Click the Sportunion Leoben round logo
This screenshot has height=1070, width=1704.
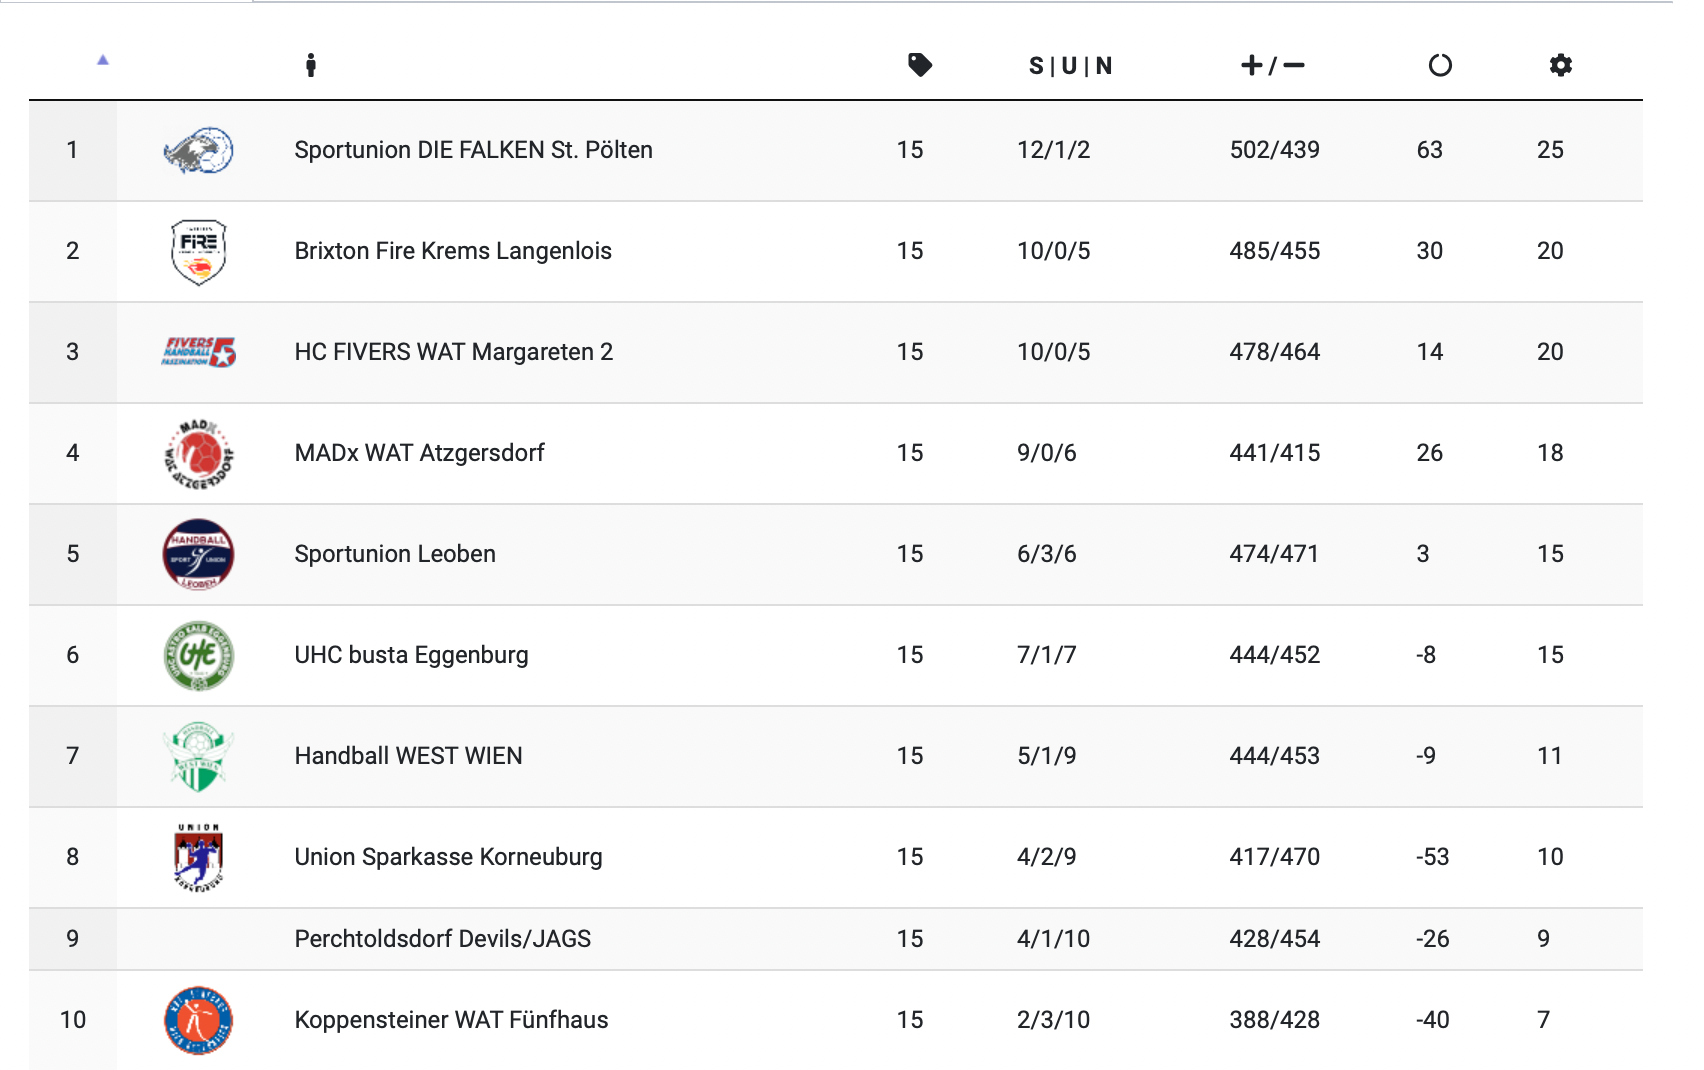[198, 554]
